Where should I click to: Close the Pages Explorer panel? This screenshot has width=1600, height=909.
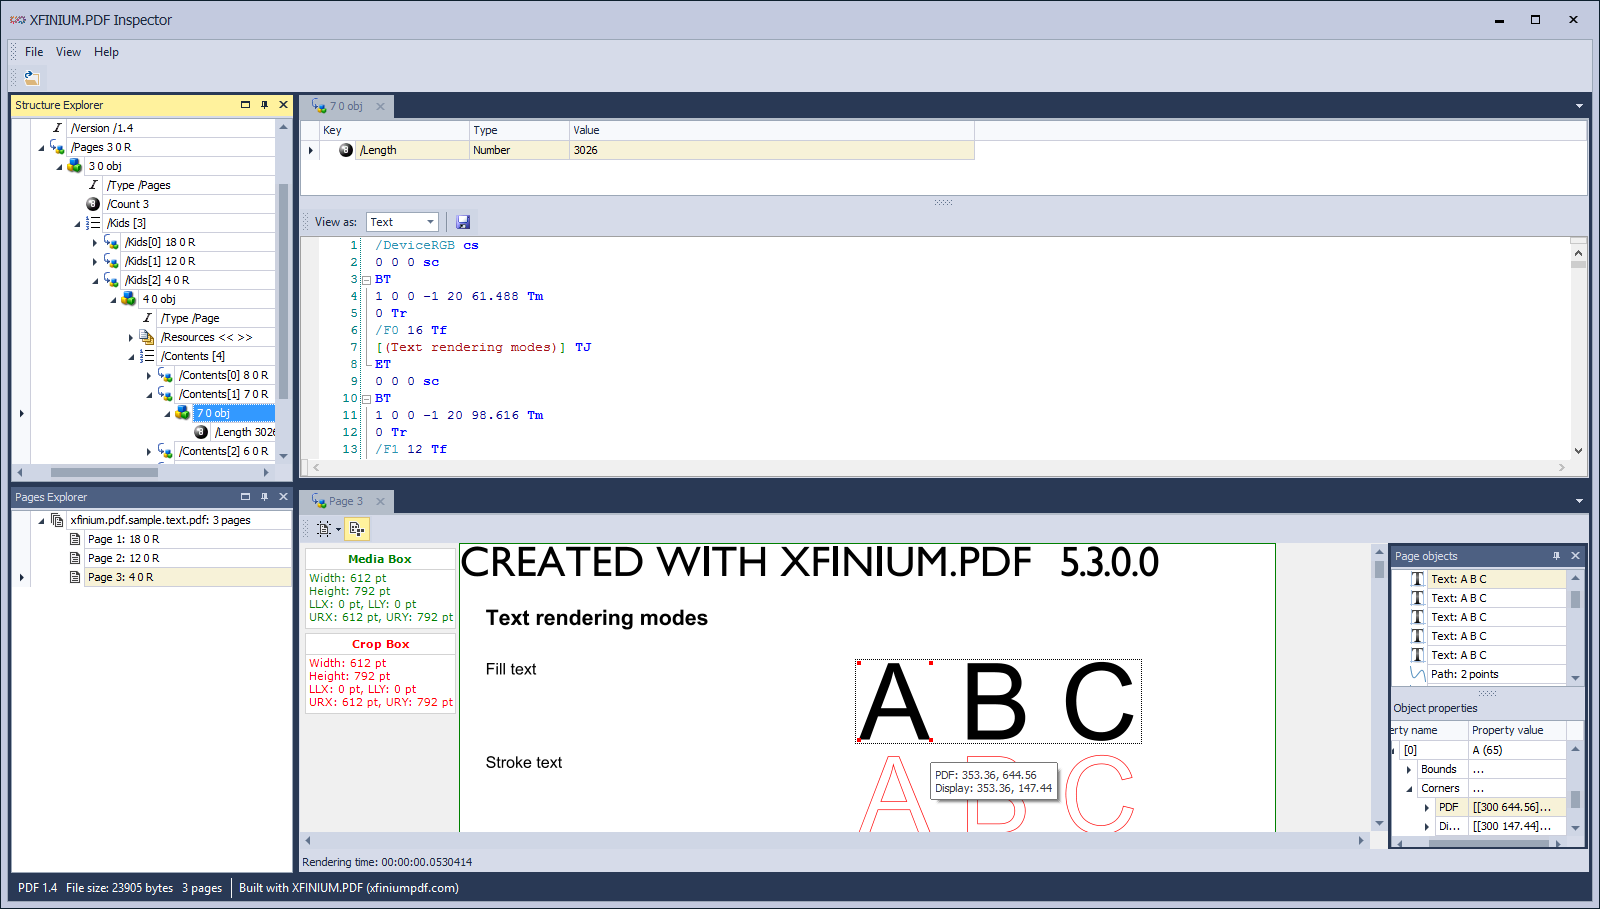pos(283,497)
